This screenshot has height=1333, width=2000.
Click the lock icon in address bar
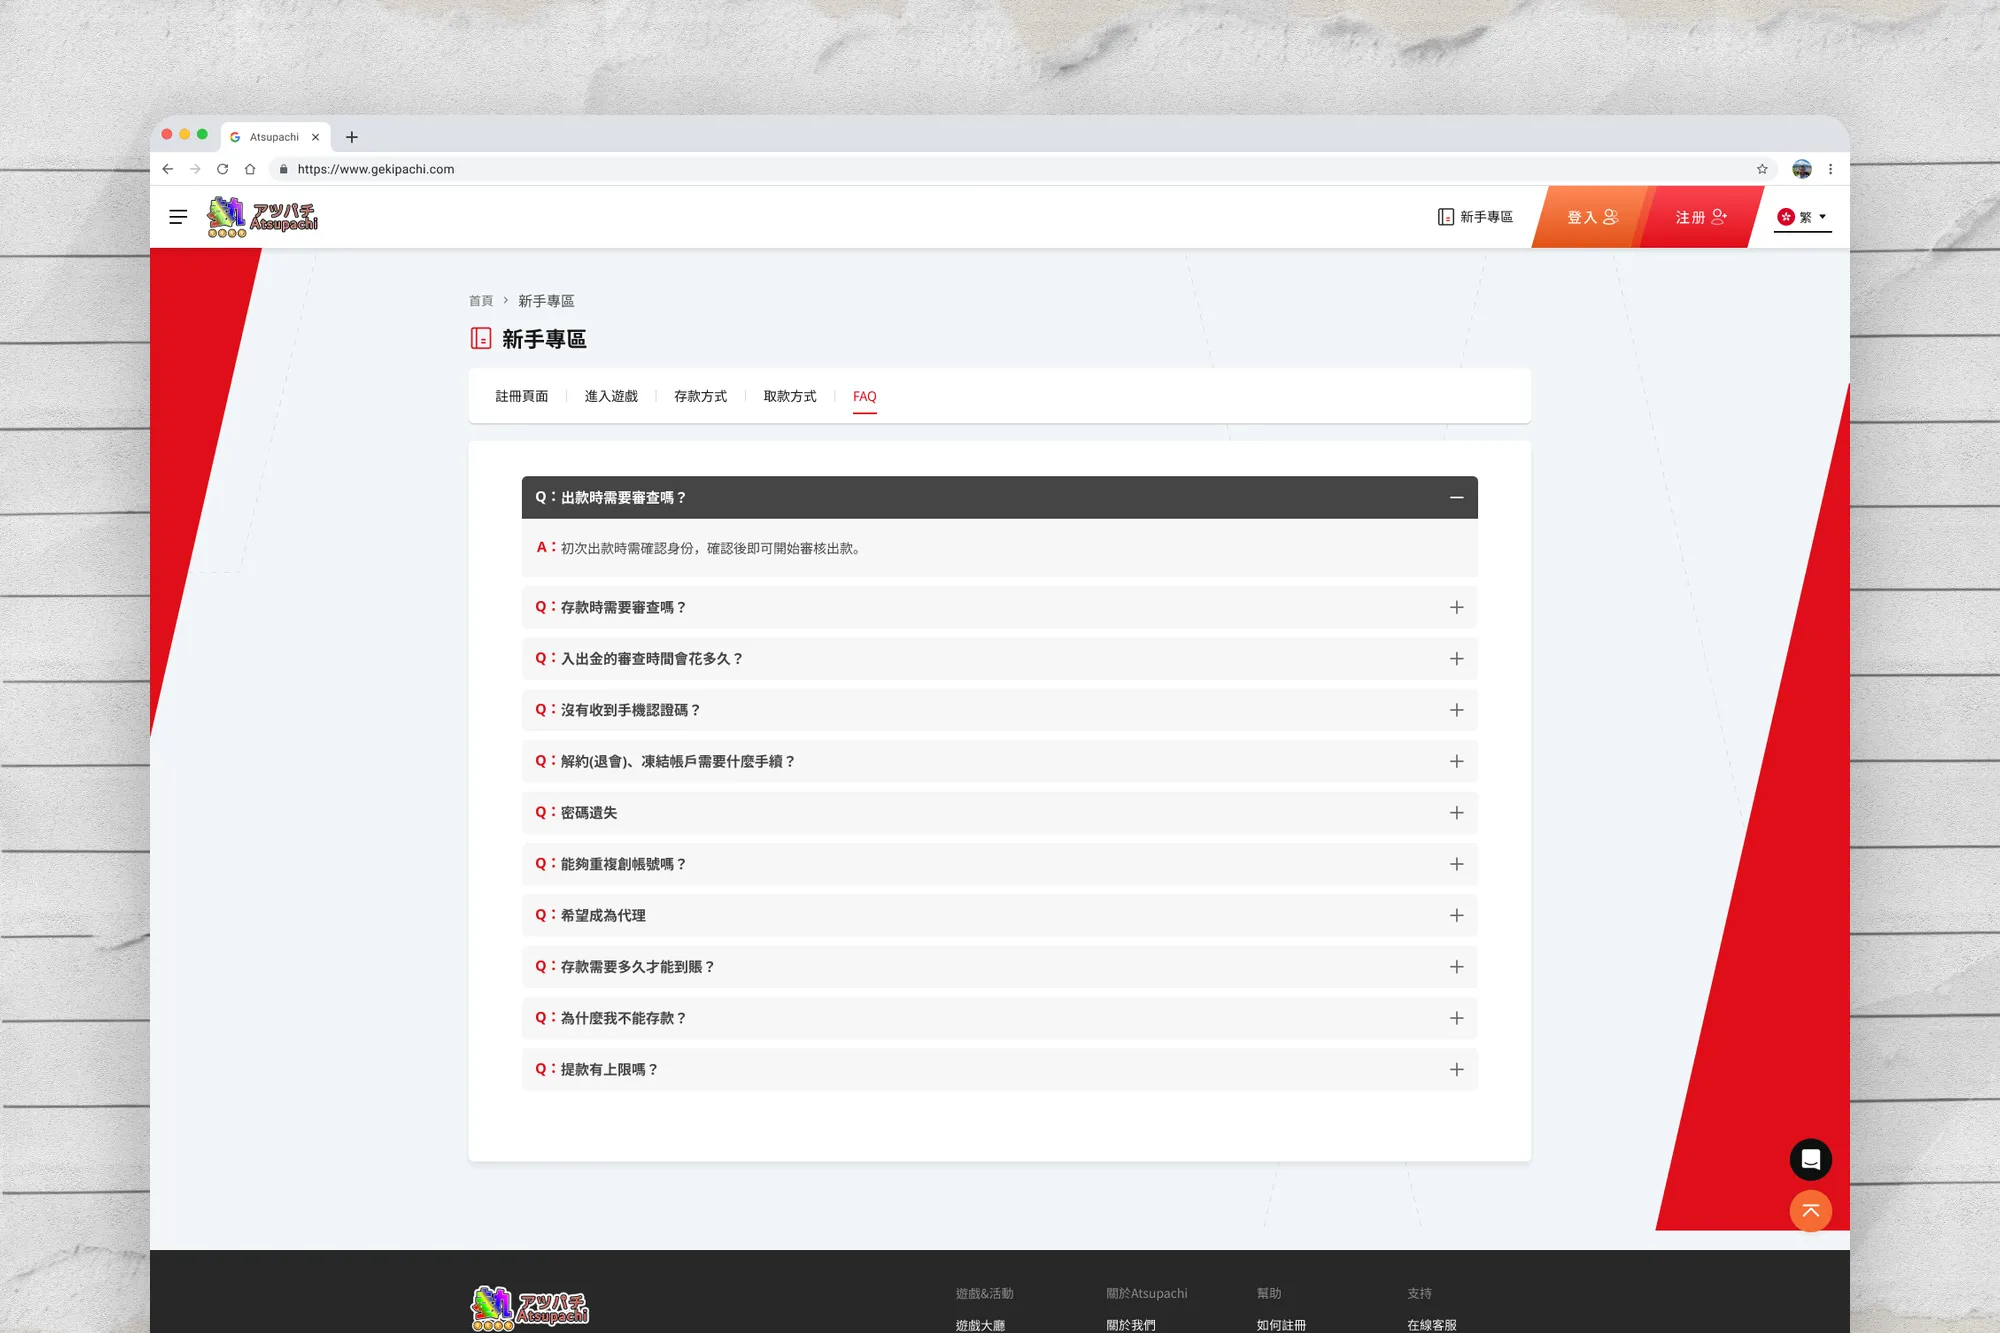coord(284,169)
